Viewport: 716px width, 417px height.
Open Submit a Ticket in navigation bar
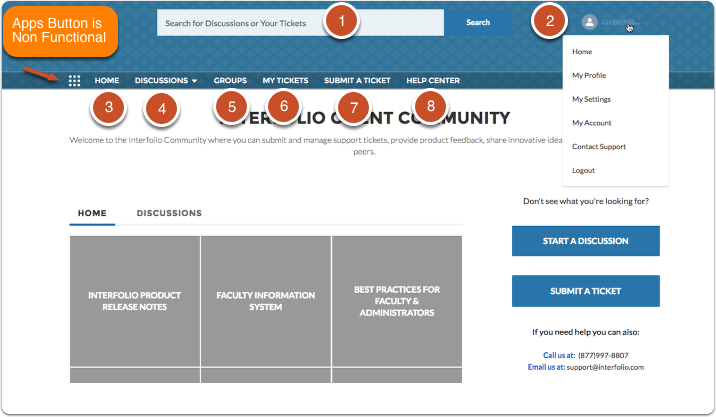tap(357, 80)
